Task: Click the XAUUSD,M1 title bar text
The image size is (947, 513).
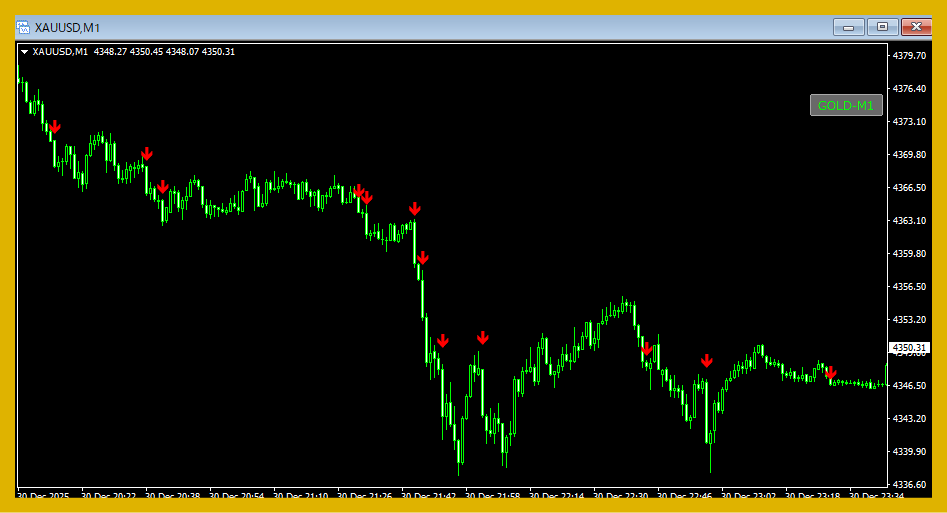Action: [x=67, y=27]
